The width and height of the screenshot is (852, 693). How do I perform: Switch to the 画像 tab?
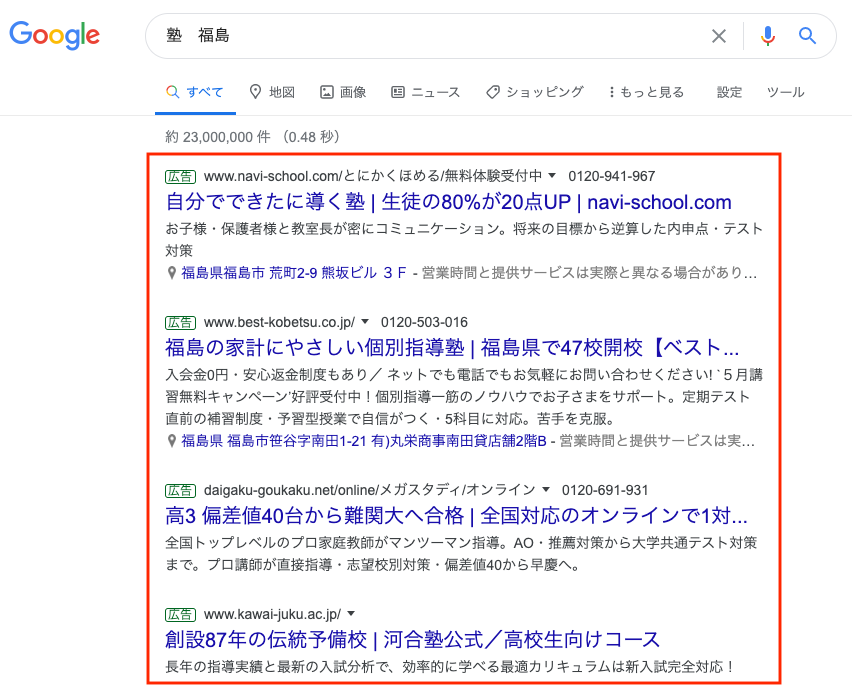[343, 92]
